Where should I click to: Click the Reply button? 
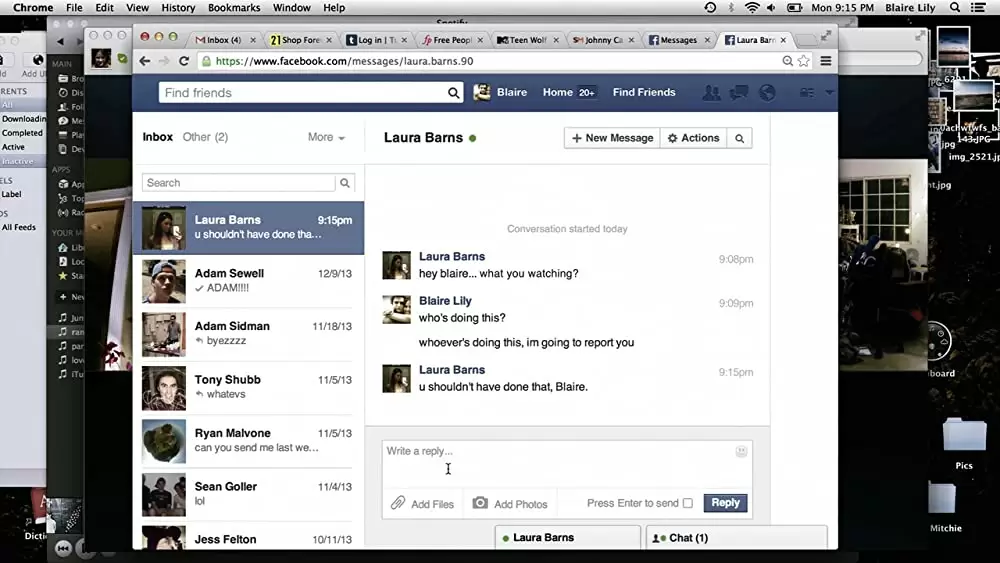pyautogui.click(x=725, y=503)
